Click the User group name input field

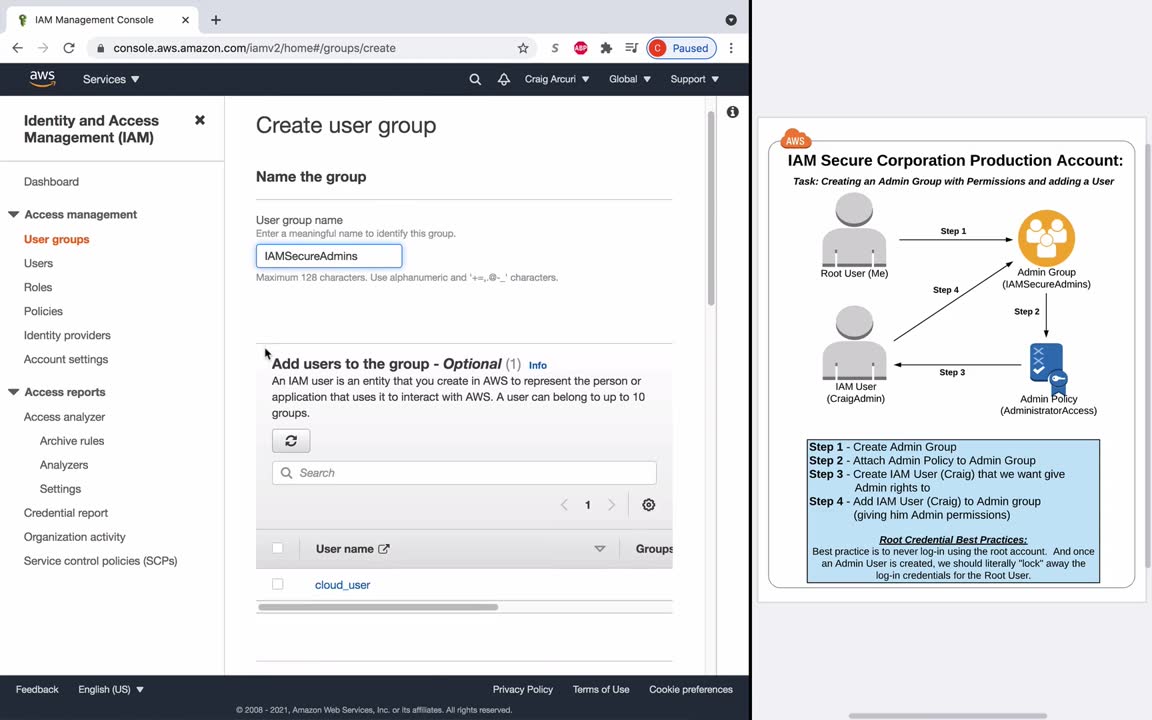pos(329,256)
